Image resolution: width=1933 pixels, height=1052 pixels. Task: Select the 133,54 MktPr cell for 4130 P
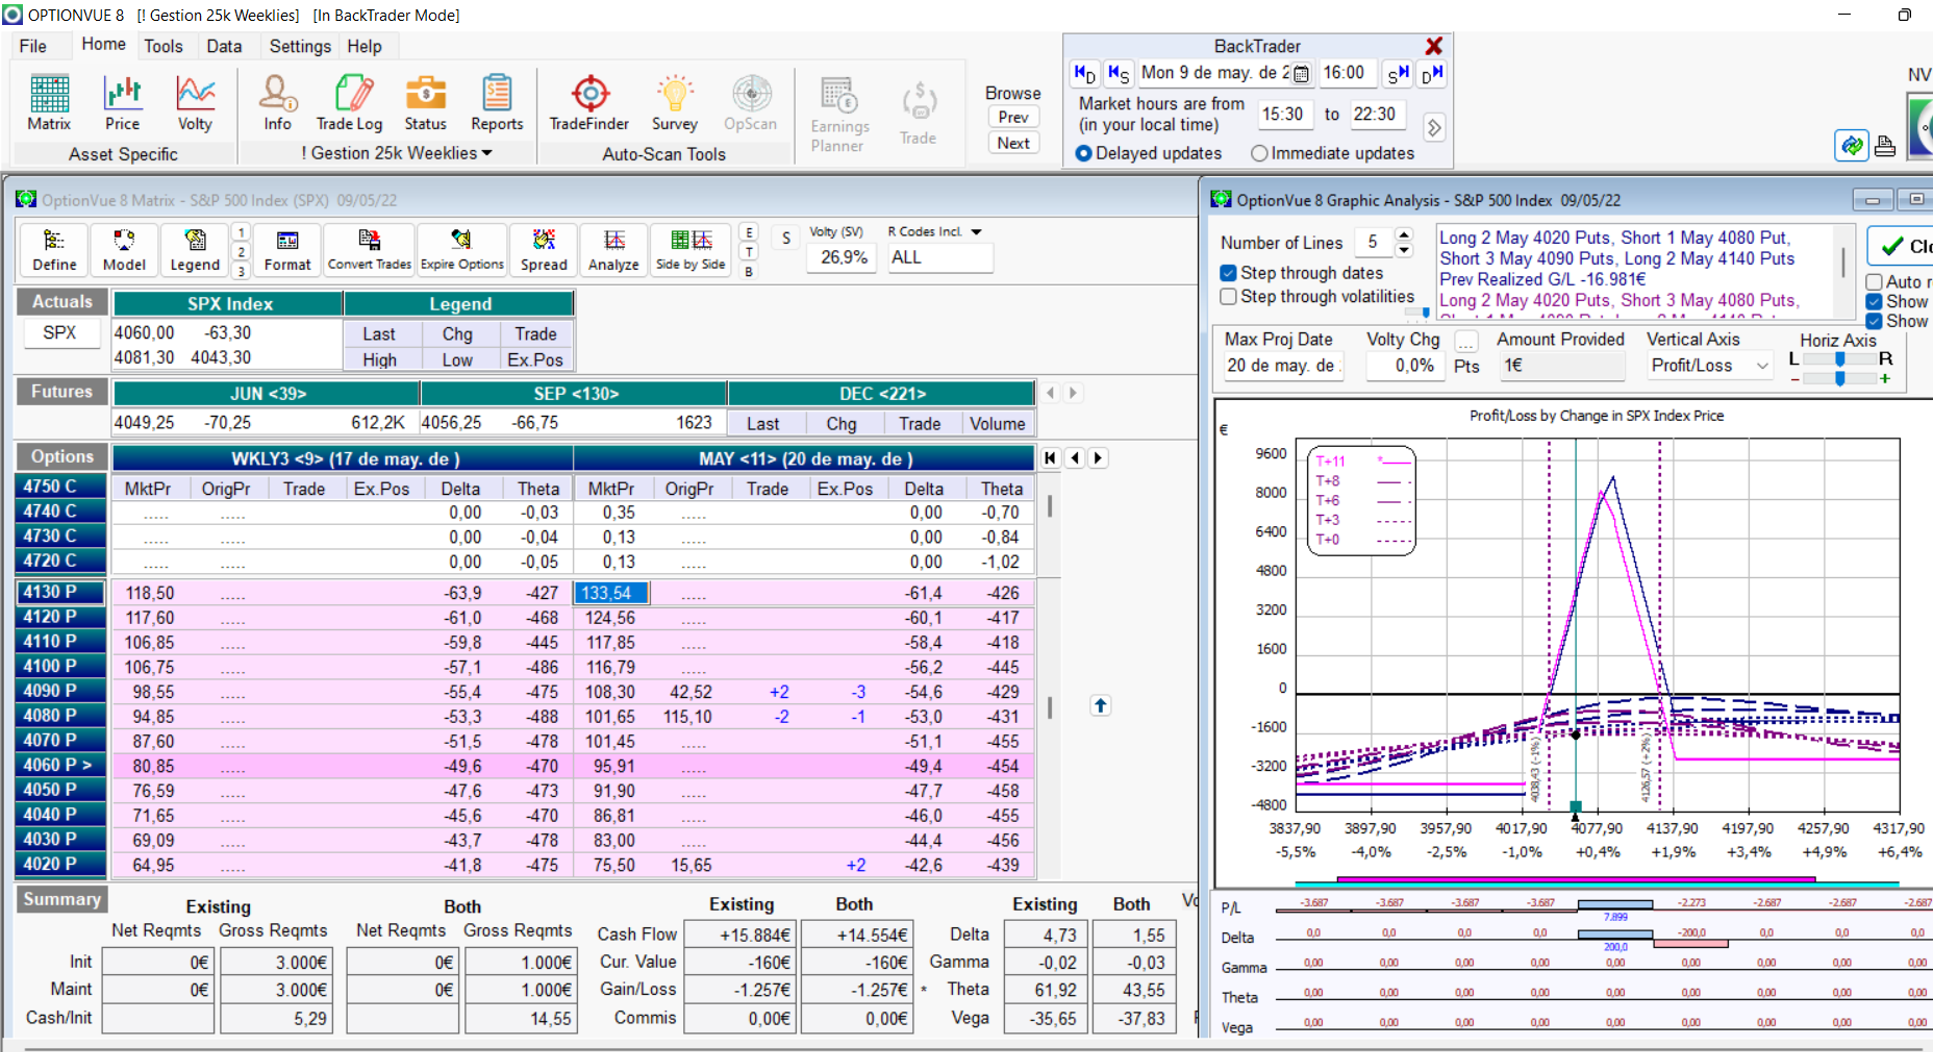[611, 593]
